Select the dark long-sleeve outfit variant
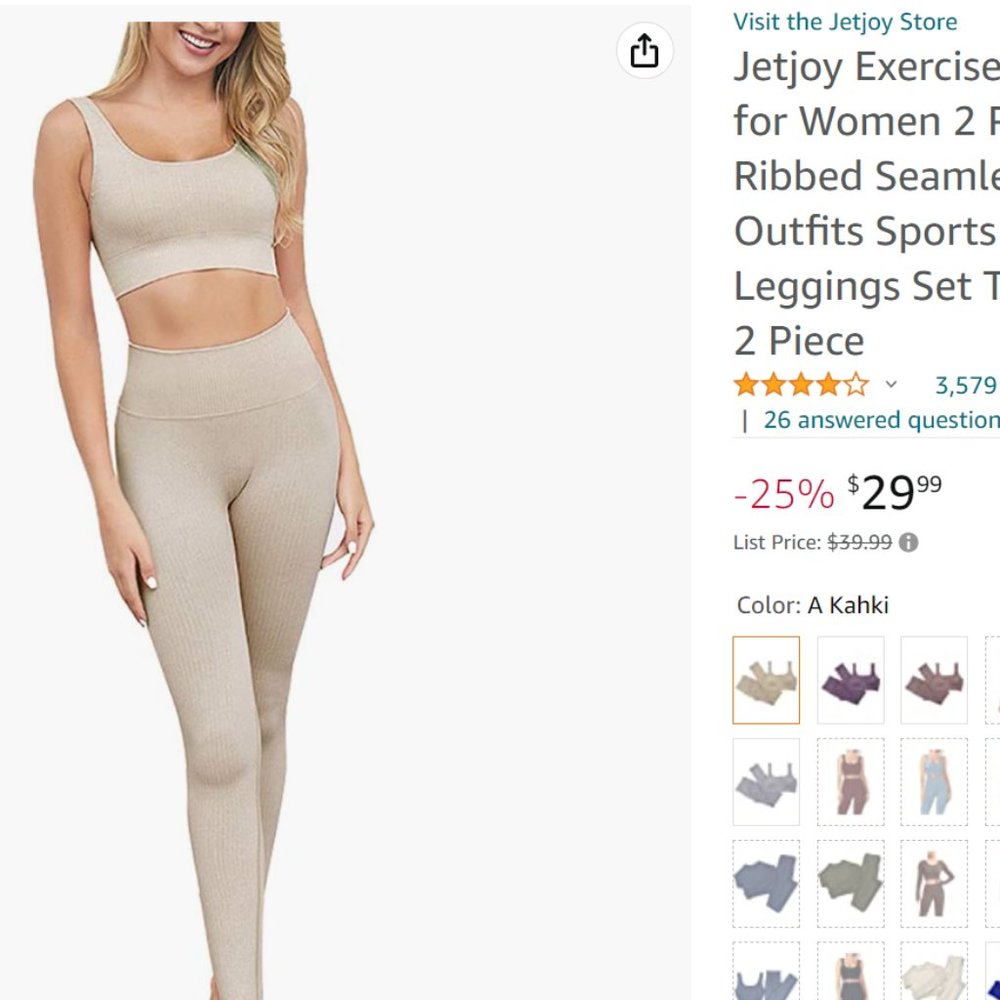The width and height of the screenshot is (1000, 1000). coord(934,883)
